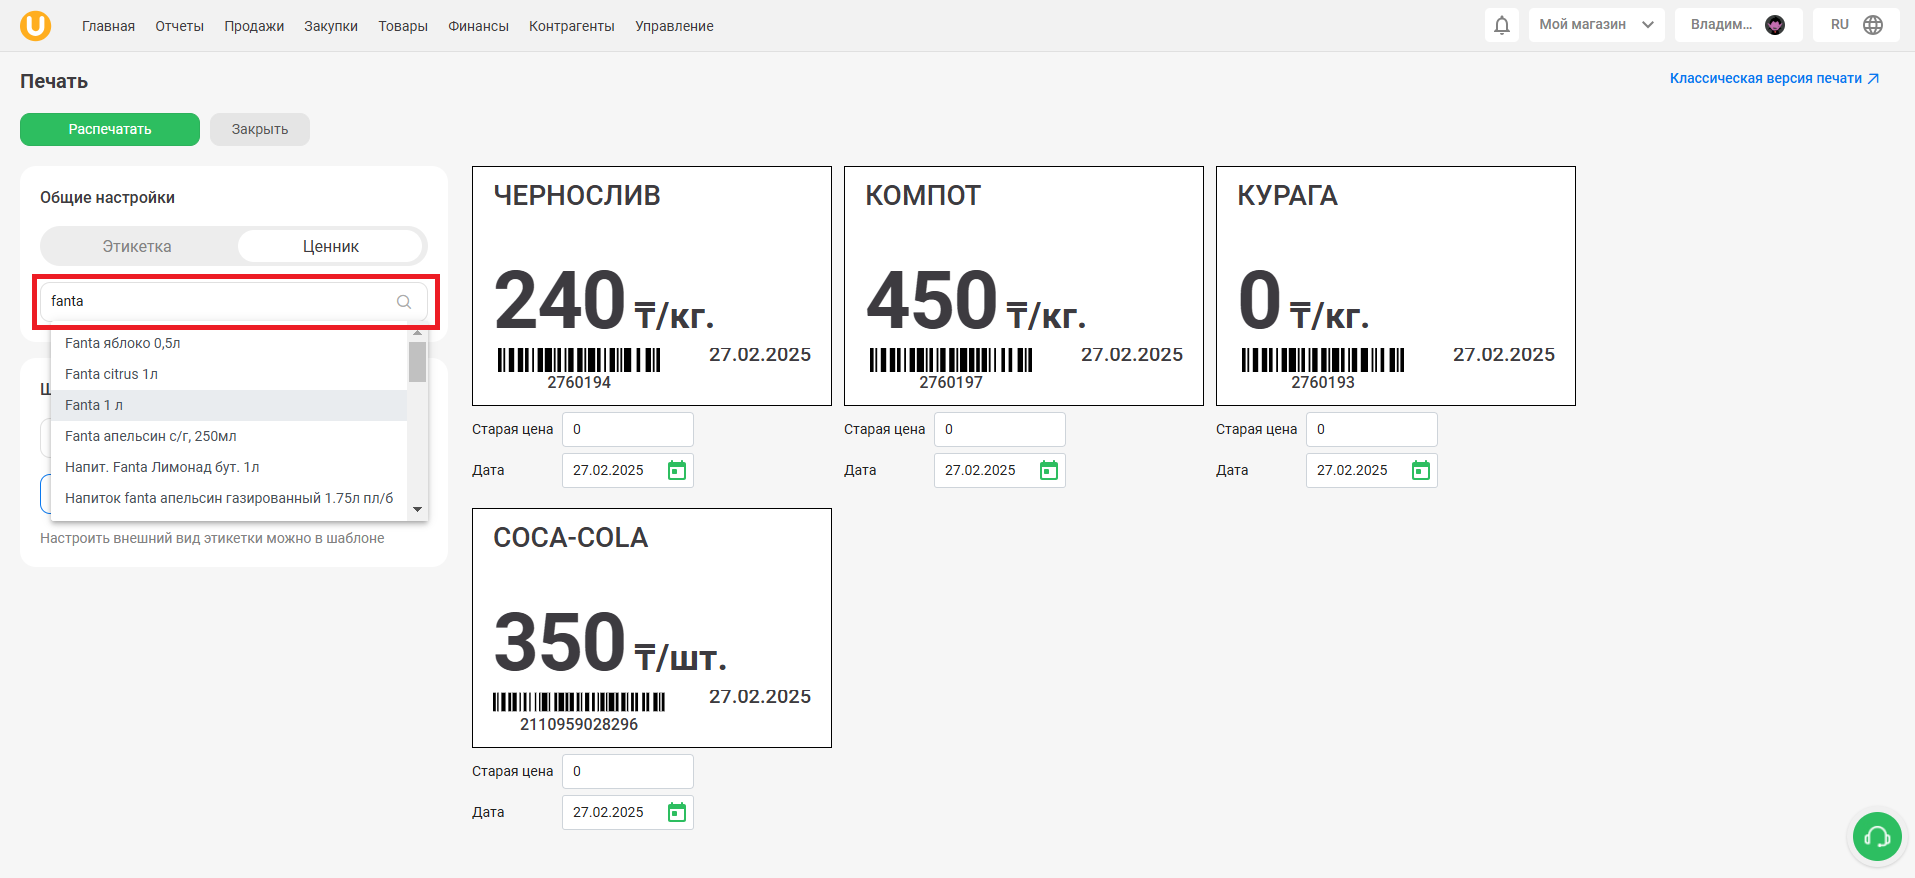Select the ЧЕРНОСЛИВ price tag preview
The image size is (1915, 878).
click(652, 286)
